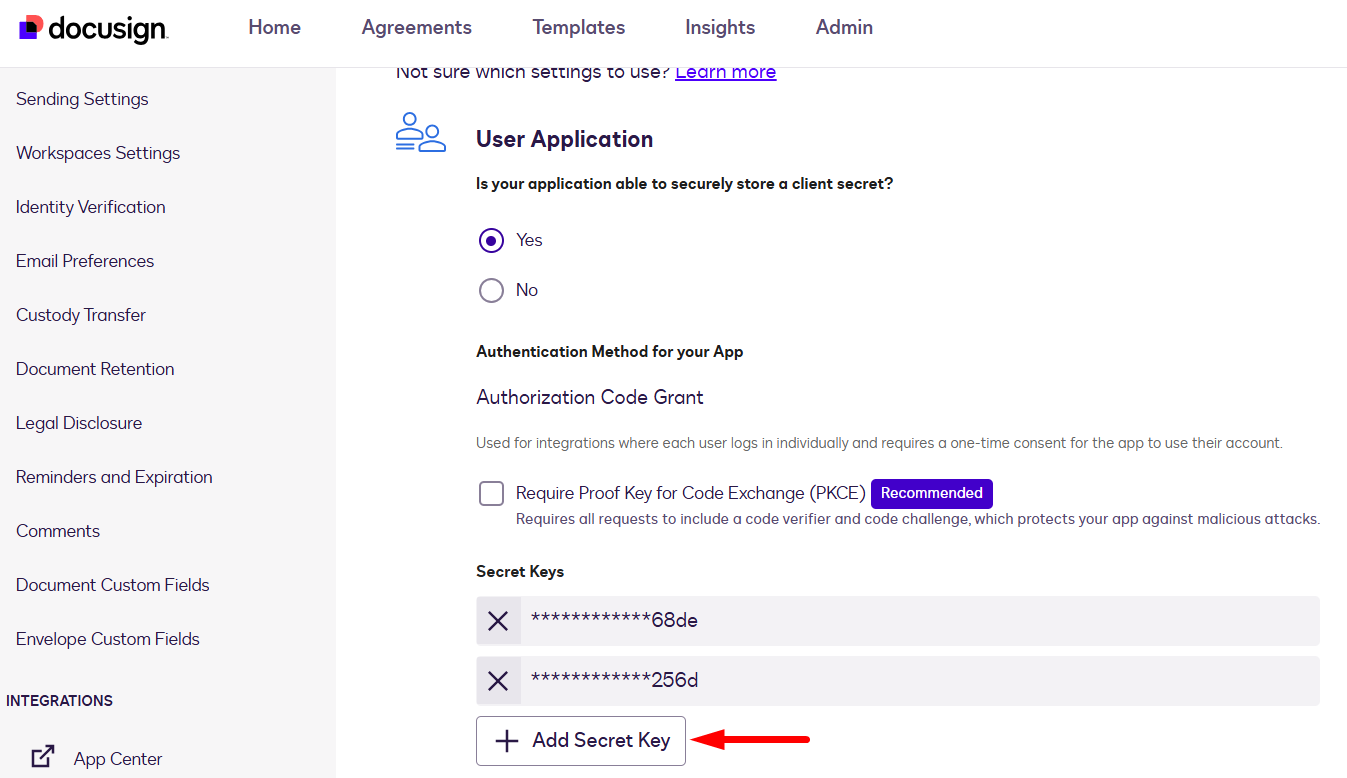
Task: Follow the Learn more link
Action: [726, 72]
